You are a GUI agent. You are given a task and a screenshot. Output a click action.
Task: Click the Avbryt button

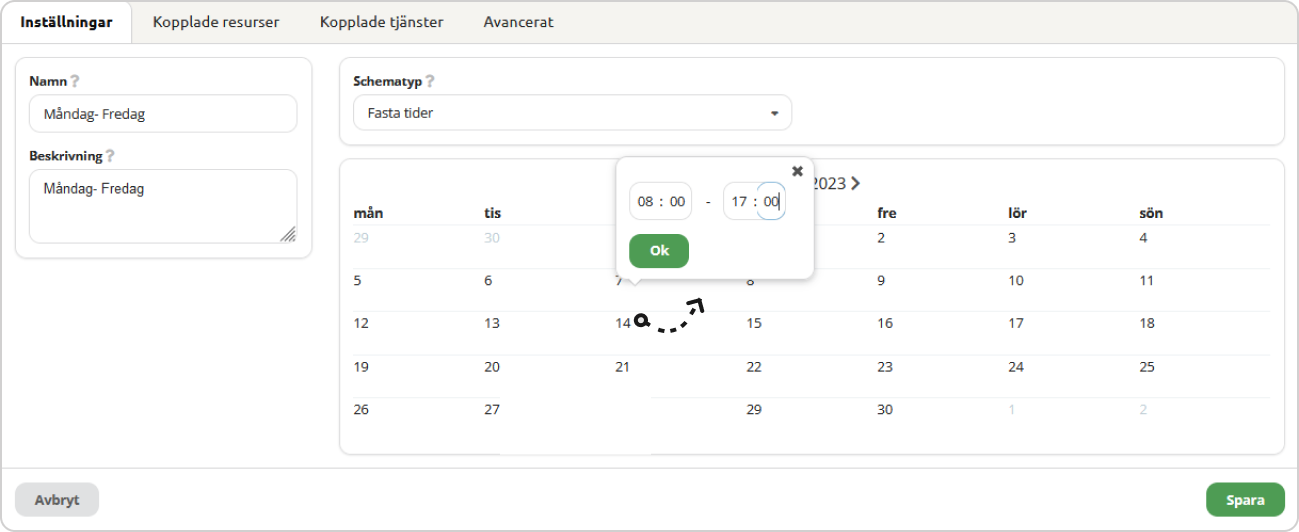click(x=57, y=500)
